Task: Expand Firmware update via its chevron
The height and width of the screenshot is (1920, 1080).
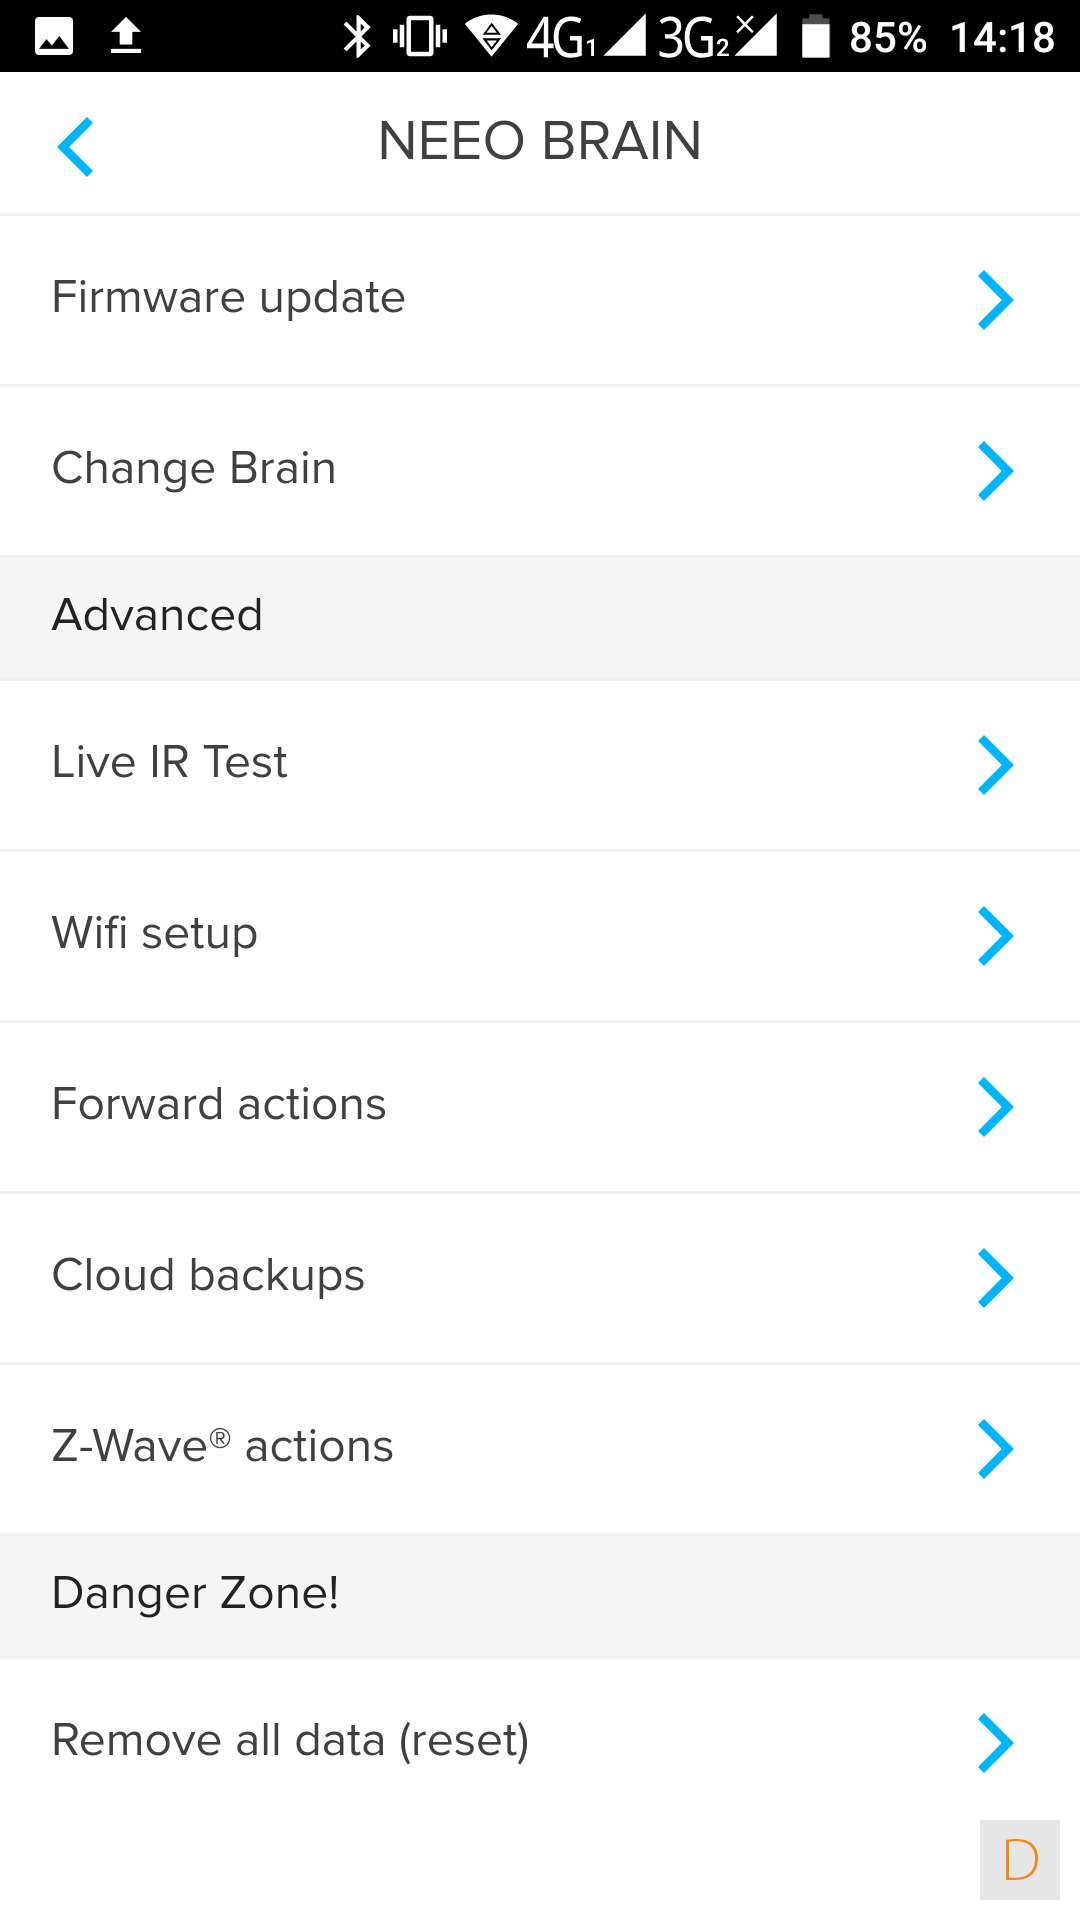Action: coord(995,300)
